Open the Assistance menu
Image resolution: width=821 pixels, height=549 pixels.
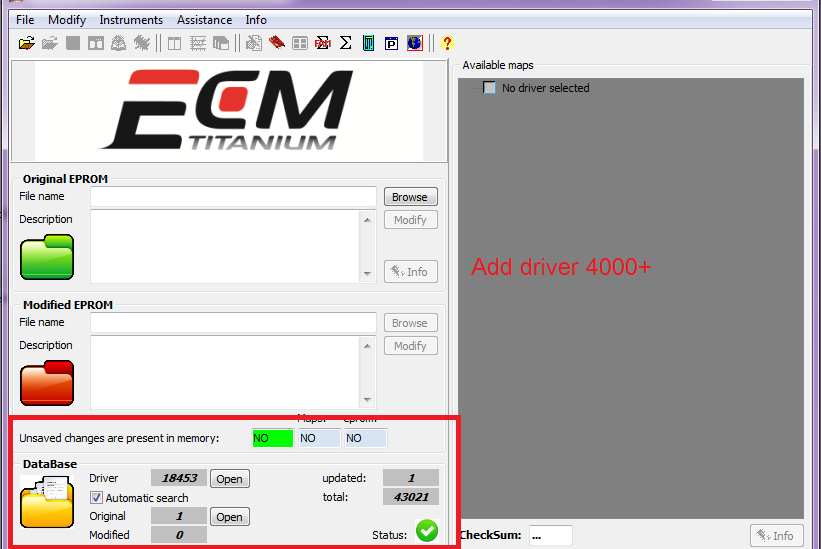(204, 20)
